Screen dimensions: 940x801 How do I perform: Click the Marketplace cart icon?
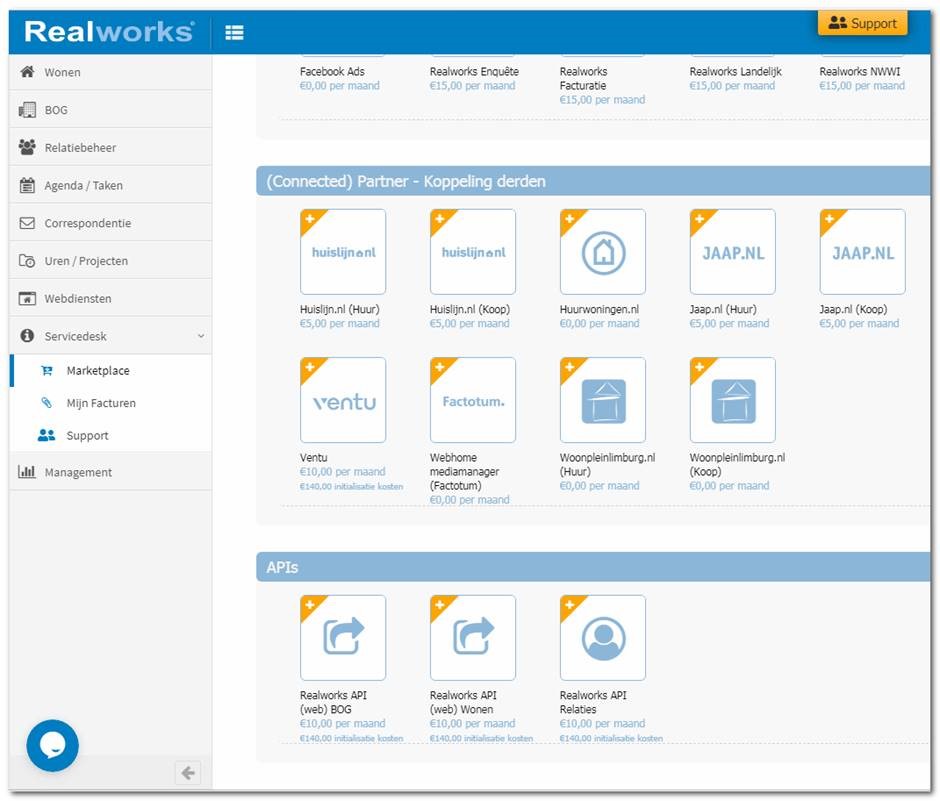[47, 371]
